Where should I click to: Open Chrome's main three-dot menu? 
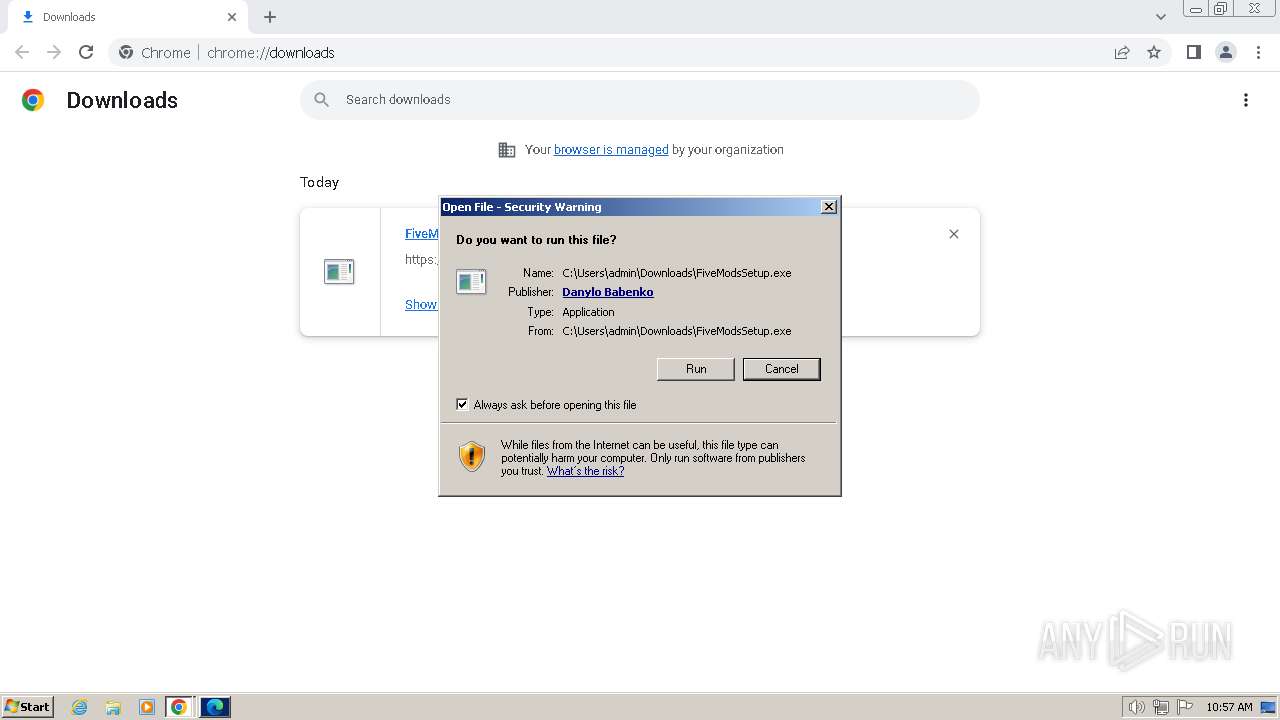[1259, 52]
